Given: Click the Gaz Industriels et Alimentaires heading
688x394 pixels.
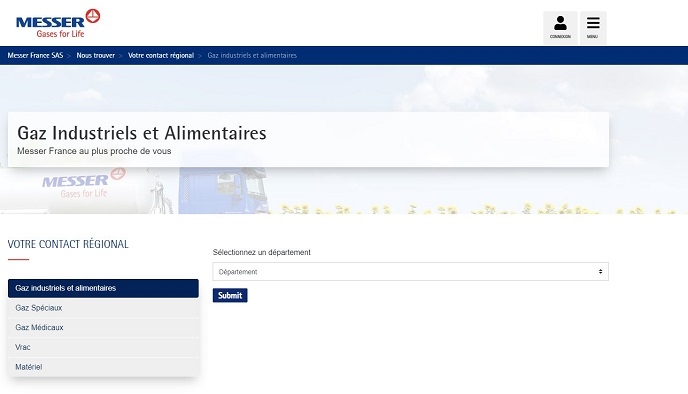Looking at the screenshot, I should [142, 133].
